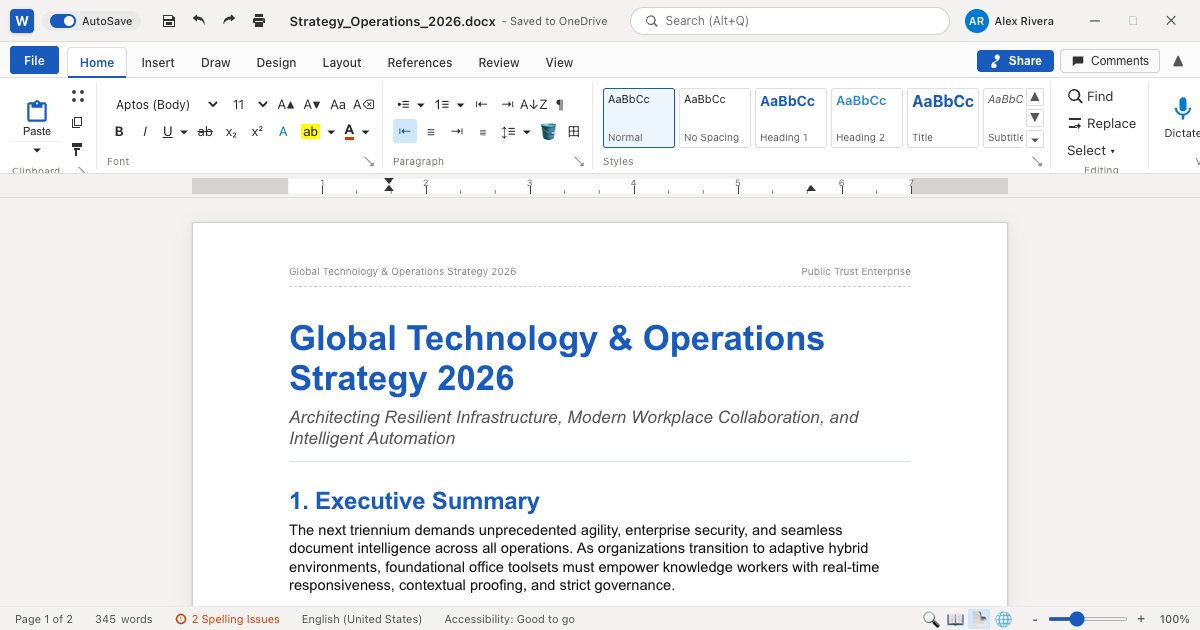This screenshot has height=630, width=1200.
Task: Click the zoom slider handle in status bar
Action: (1077, 619)
